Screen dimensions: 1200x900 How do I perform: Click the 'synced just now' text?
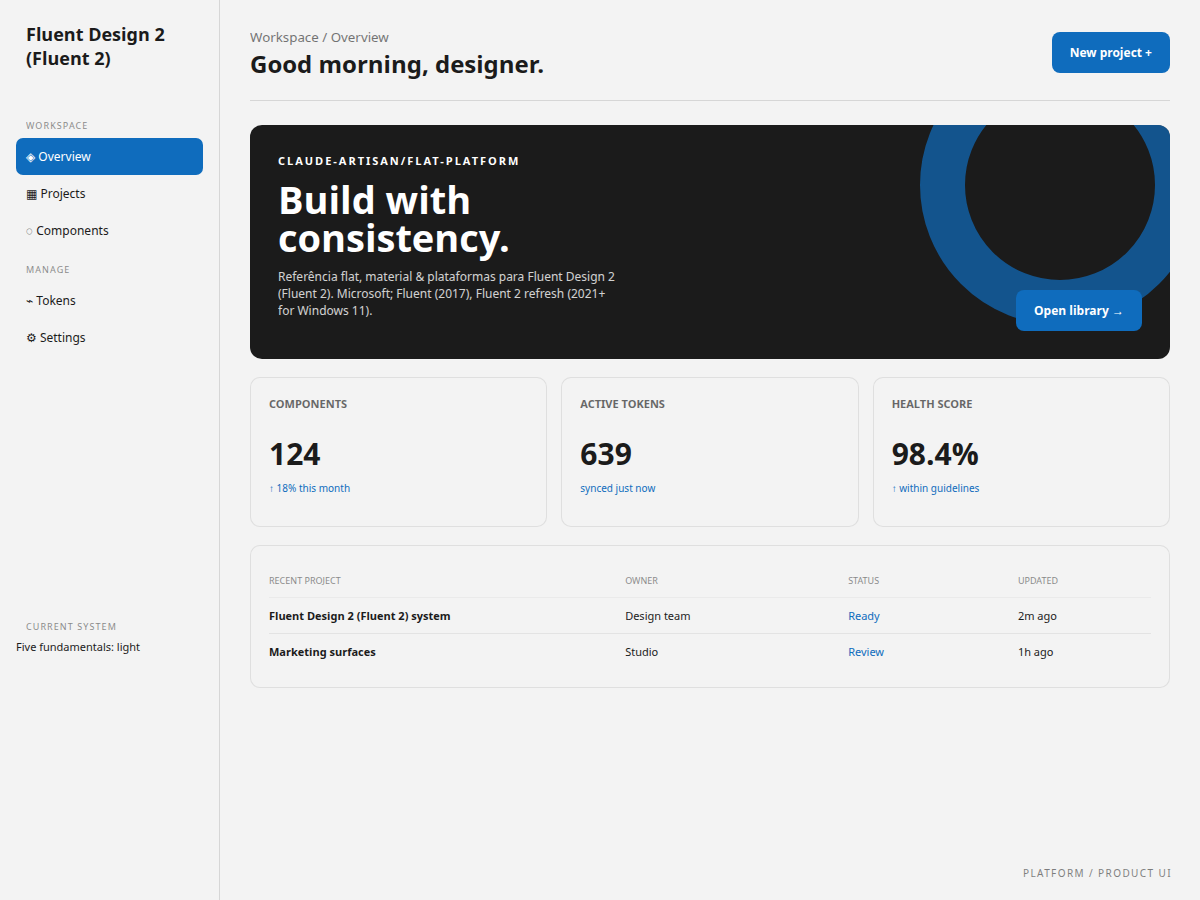point(618,488)
